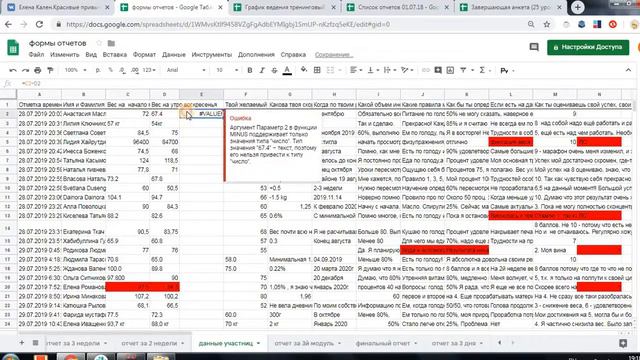Screen dimensions: 640x360
Task: Open the text color picker
Action: coord(287,70)
